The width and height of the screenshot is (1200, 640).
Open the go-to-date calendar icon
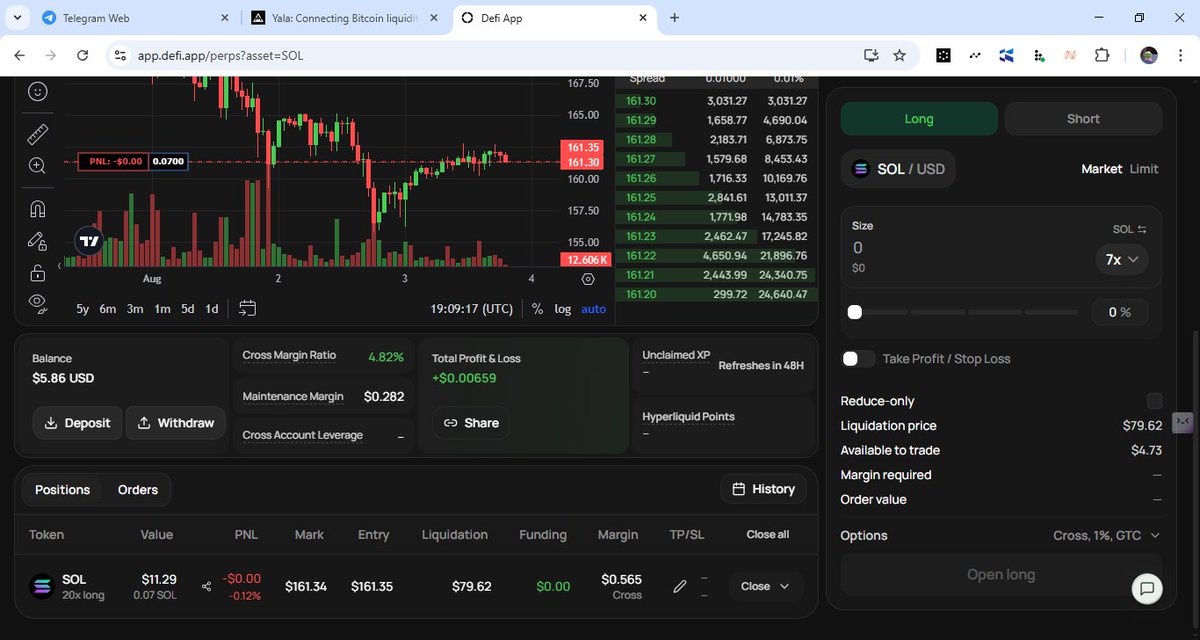click(248, 308)
